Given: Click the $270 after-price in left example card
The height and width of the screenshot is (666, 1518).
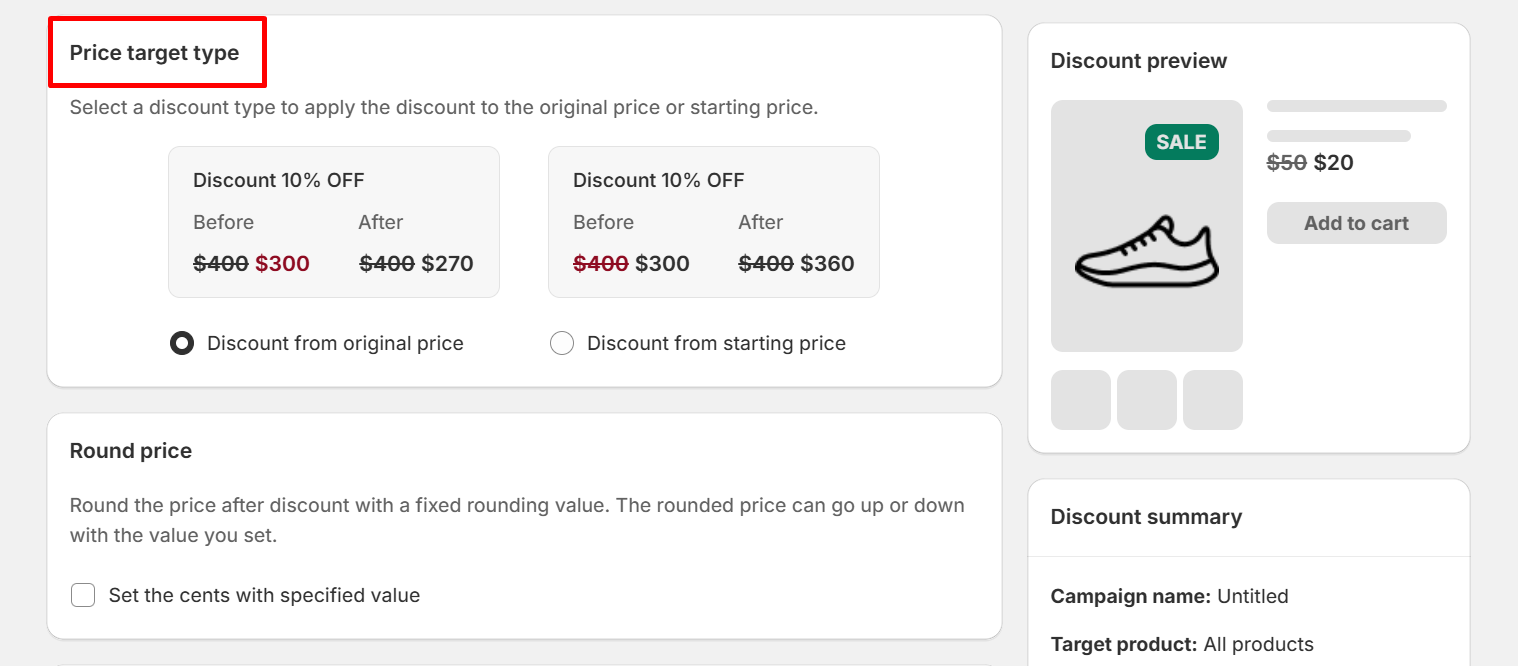Looking at the screenshot, I should pyautogui.click(x=447, y=264).
